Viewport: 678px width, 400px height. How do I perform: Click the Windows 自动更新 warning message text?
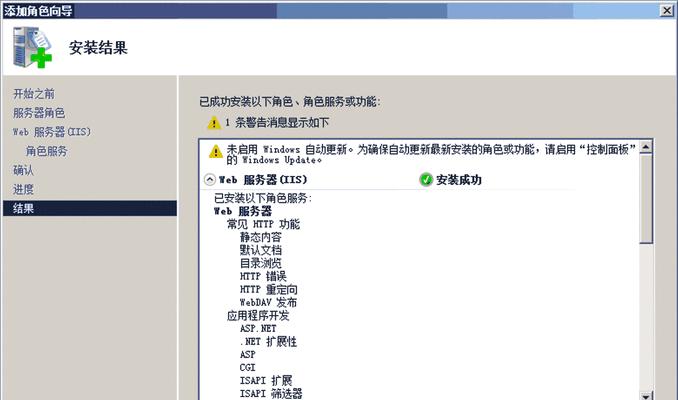coord(431,154)
